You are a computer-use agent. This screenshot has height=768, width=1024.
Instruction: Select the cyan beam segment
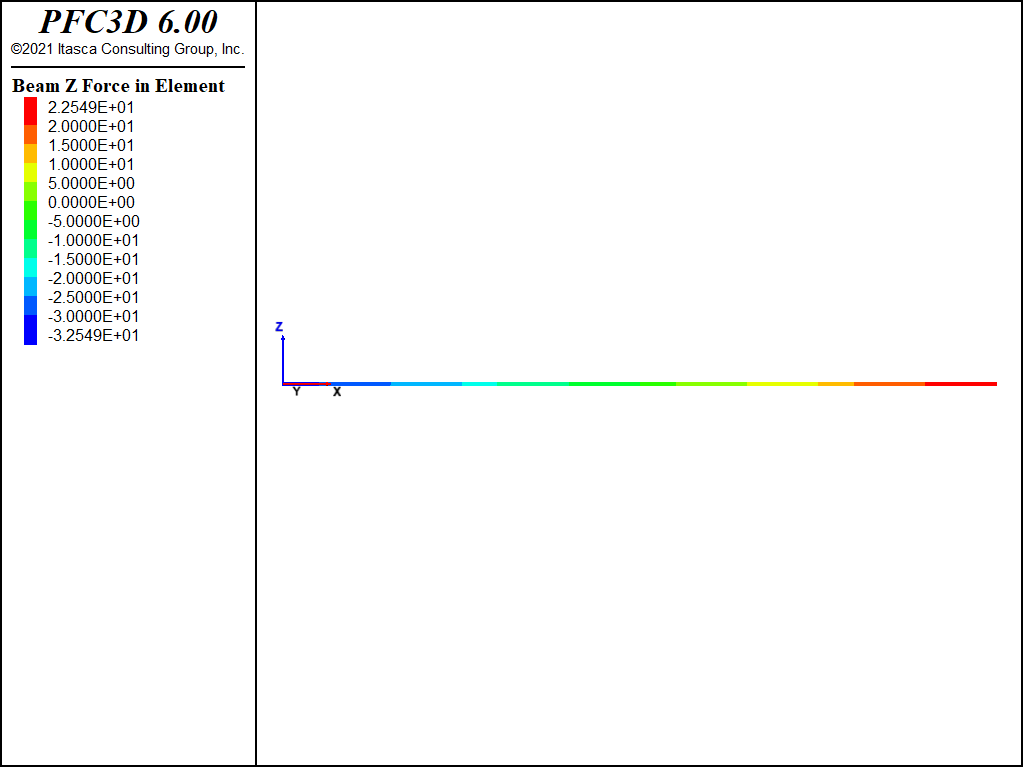[479, 384]
